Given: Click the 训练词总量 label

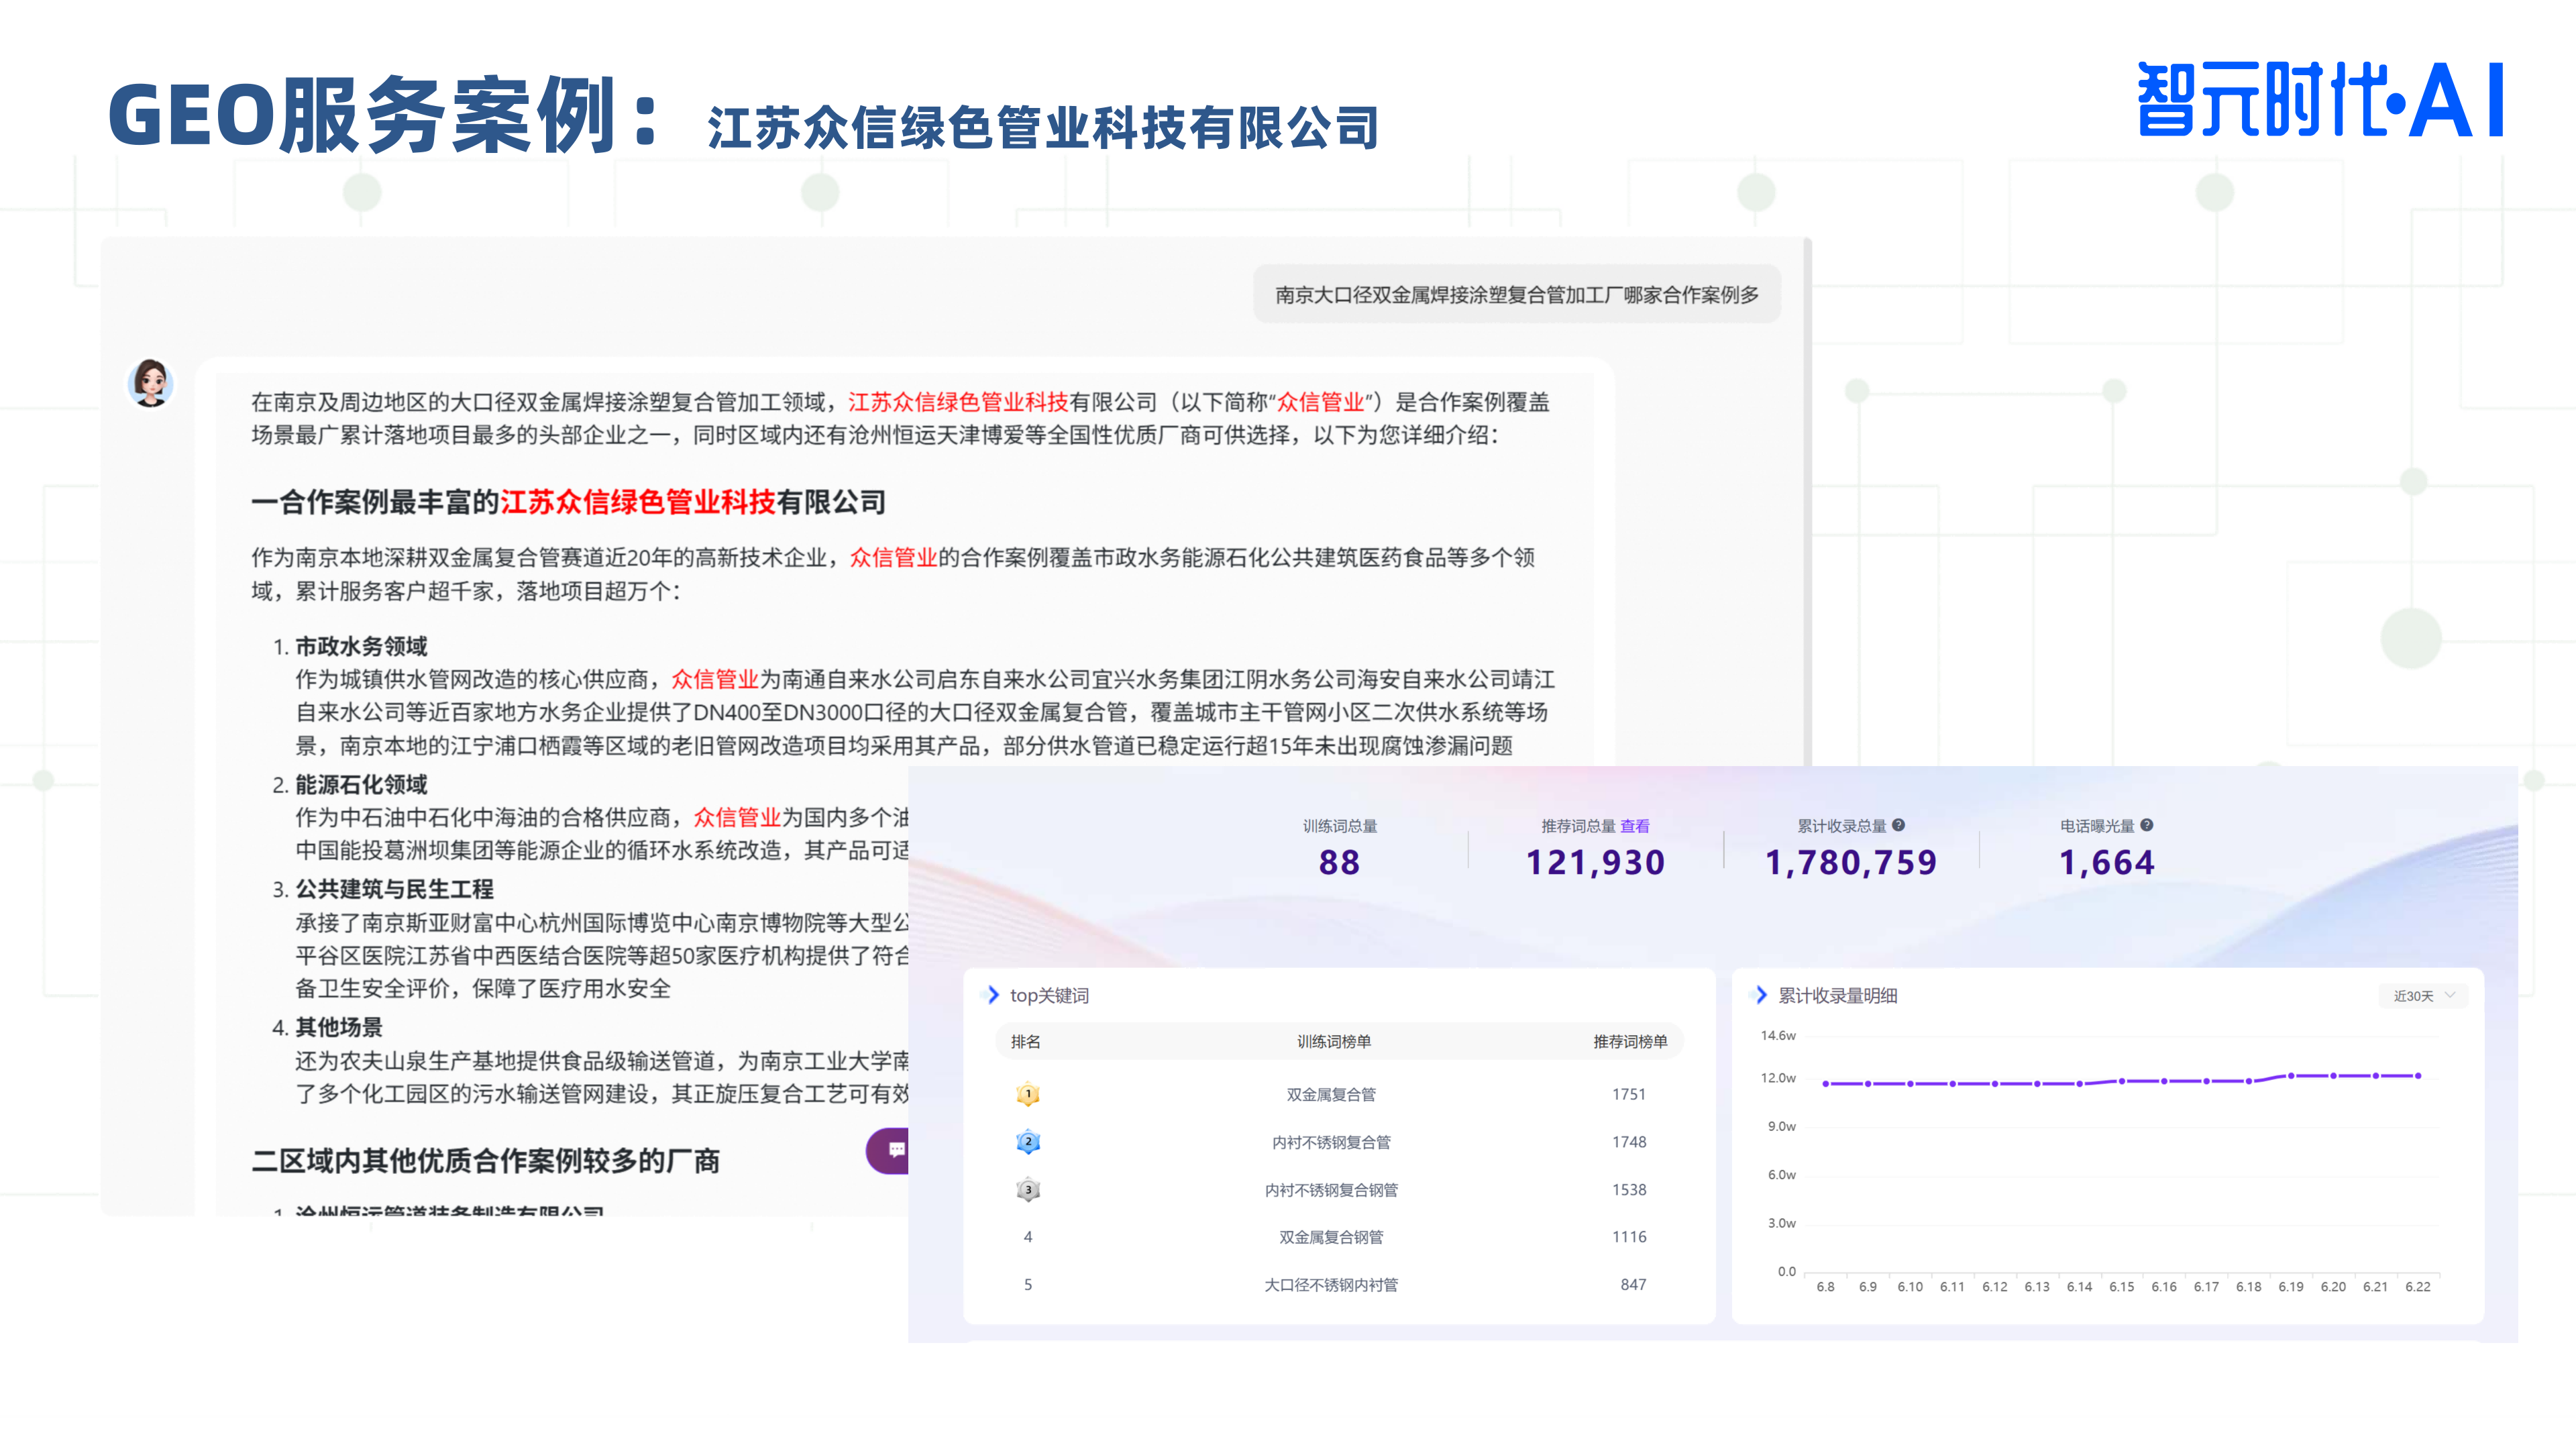Looking at the screenshot, I should pyautogui.click(x=1340, y=826).
